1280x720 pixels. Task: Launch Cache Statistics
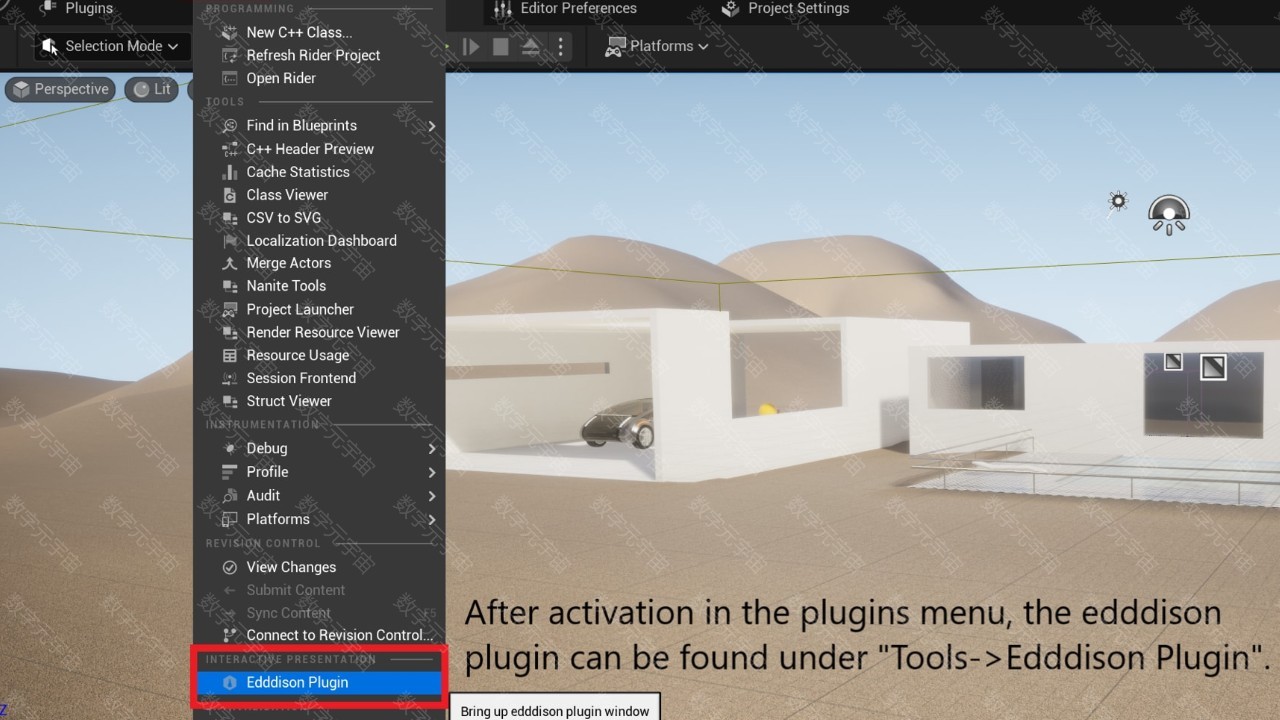(x=318, y=172)
